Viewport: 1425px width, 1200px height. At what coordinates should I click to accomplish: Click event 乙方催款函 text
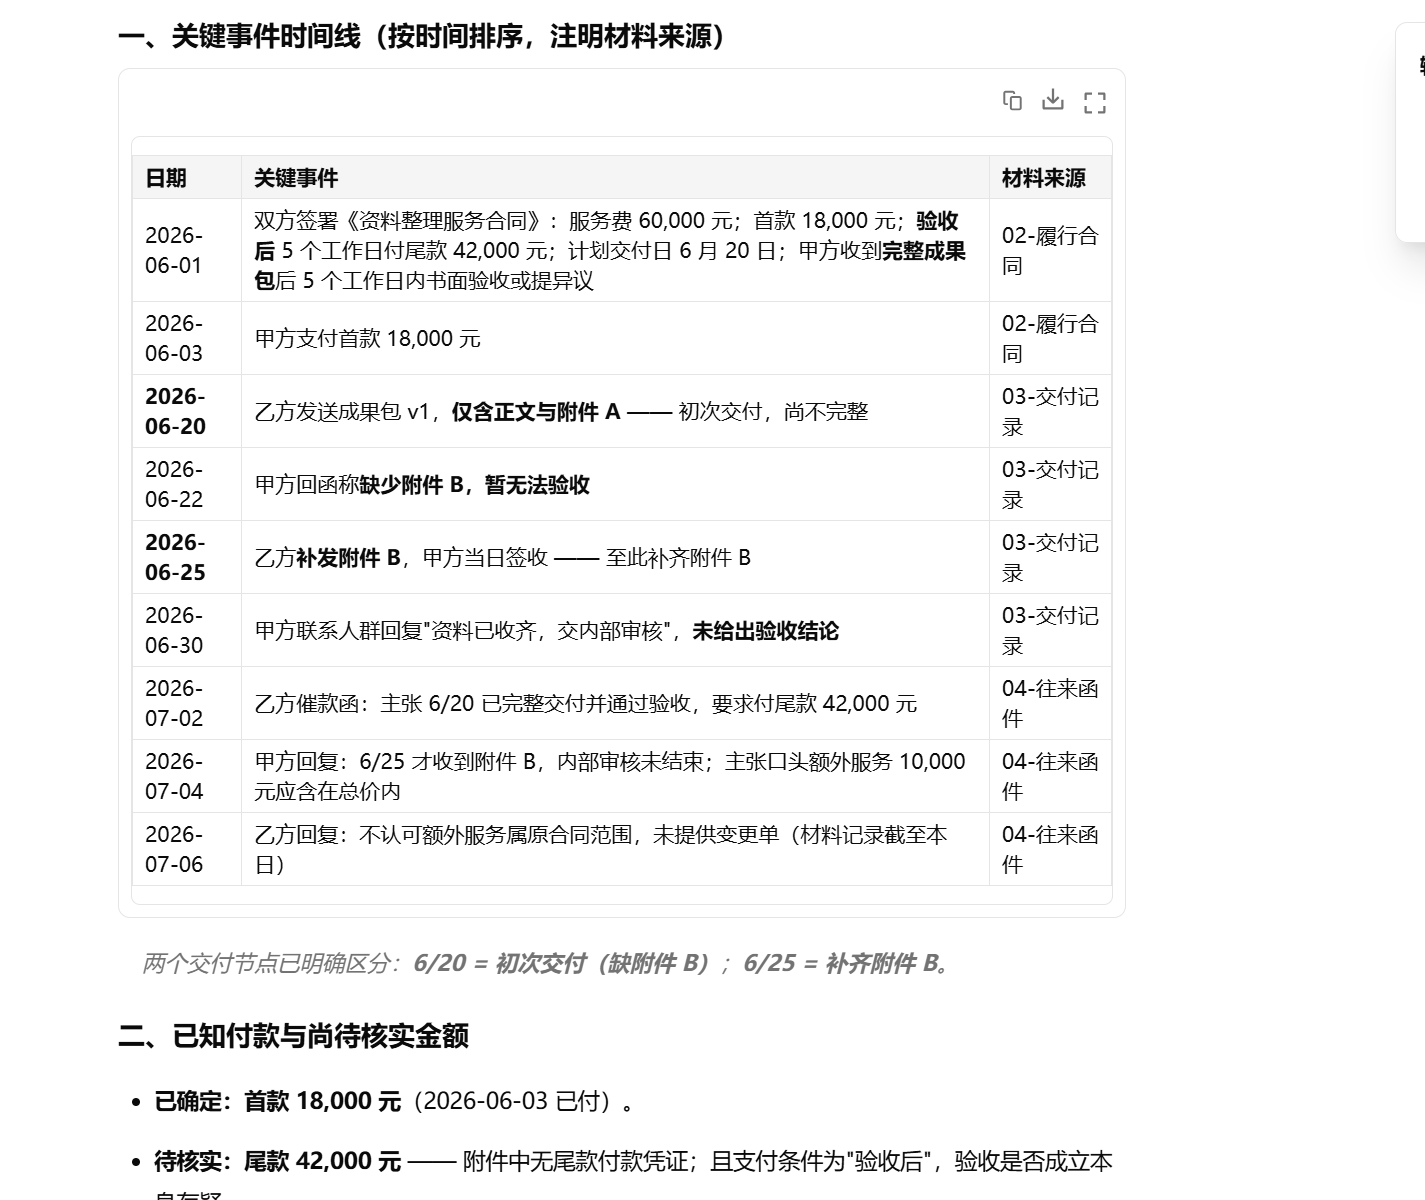tap(585, 703)
